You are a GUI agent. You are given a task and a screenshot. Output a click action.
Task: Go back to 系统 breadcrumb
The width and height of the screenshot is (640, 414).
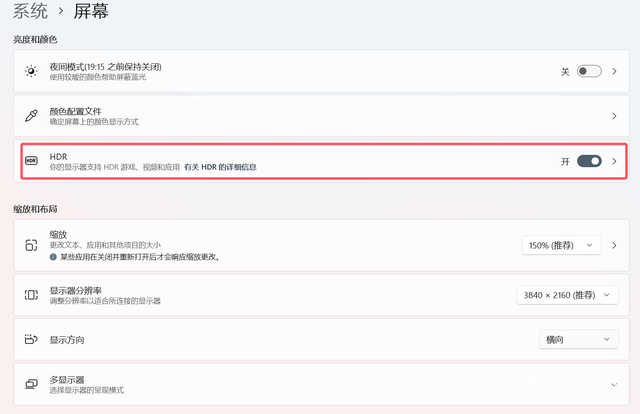point(30,11)
